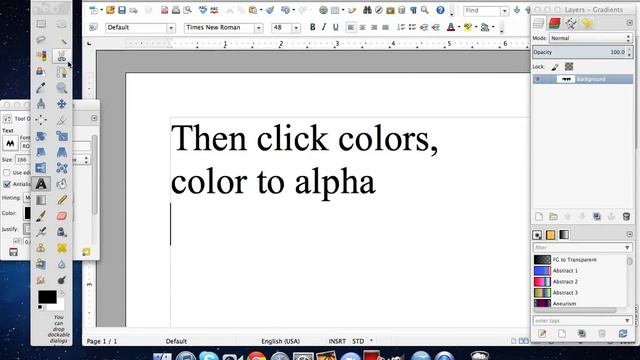The image size is (640, 360).
Task: Align text left in Writer
Action: [351, 27]
